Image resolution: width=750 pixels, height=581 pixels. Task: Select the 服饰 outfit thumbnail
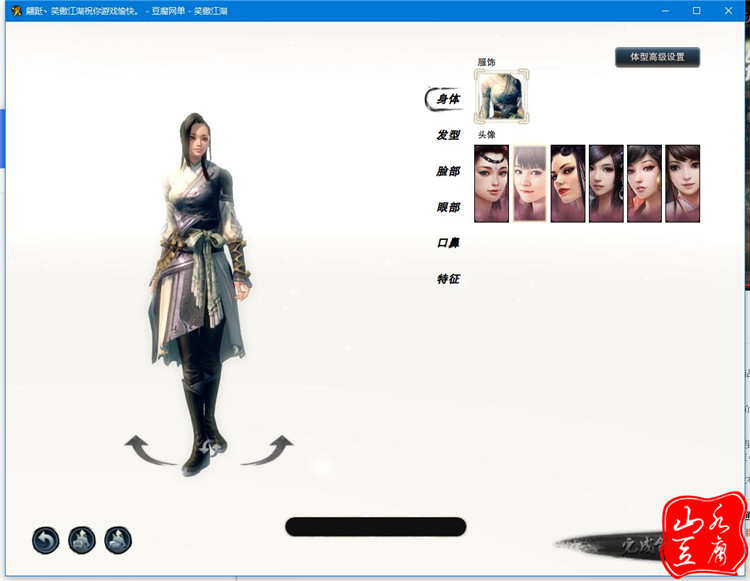pyautogui.click(x=501, y=97)
